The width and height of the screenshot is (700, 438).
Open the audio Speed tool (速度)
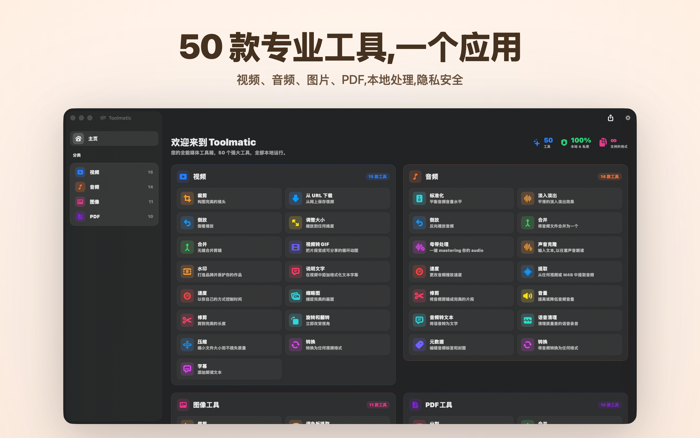(461, 271)
